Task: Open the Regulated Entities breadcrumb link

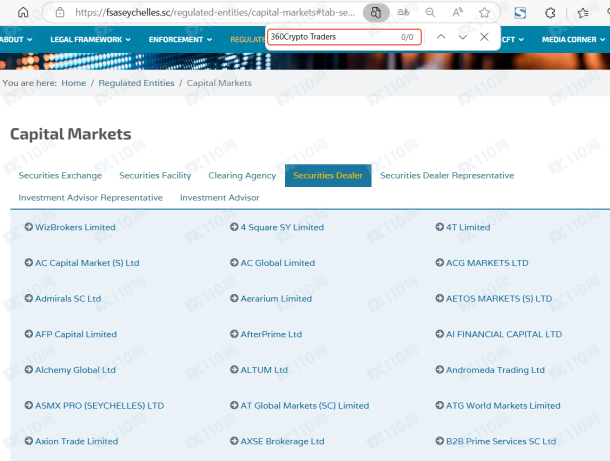Action: [x=136, y=83]
